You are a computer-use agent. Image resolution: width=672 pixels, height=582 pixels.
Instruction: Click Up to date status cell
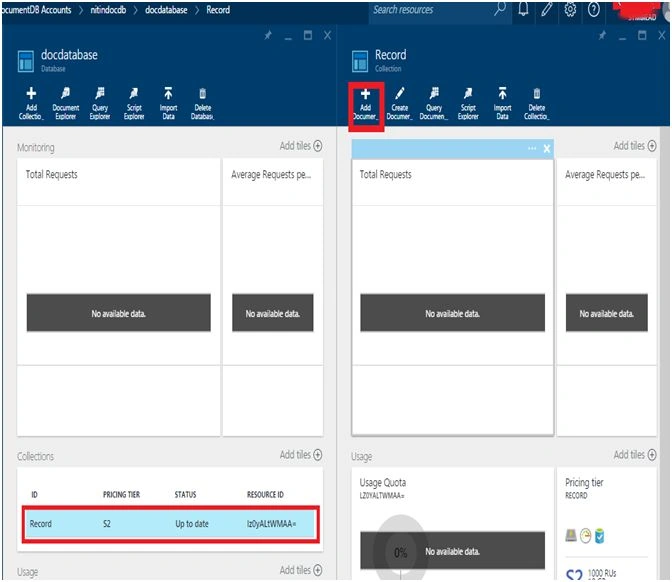pos(192,524)
